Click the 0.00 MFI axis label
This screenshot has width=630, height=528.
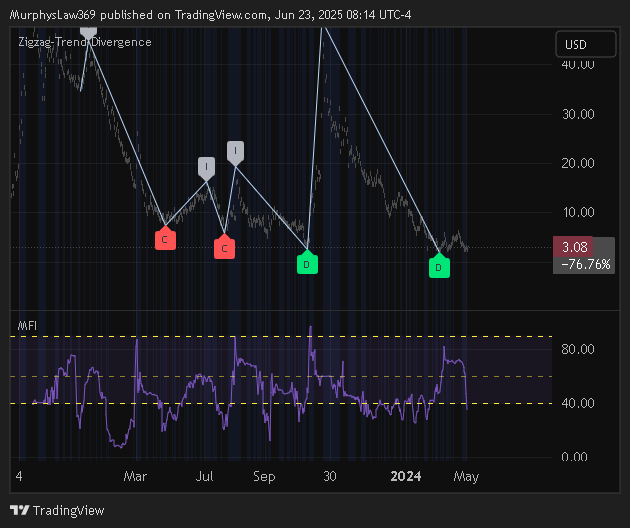[x=574, y=456]
